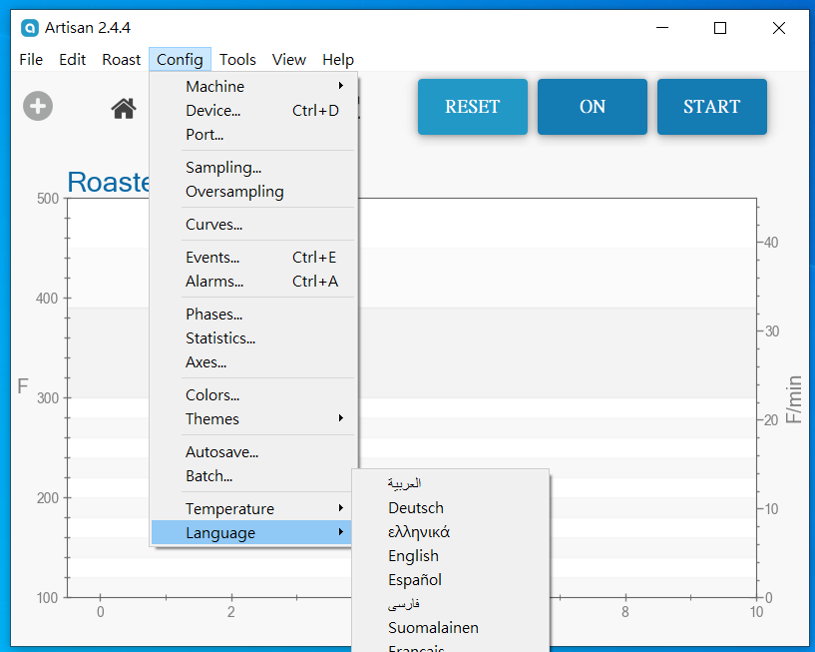This screenshot has height=652, width=815.
Task: Click the home icon in toolbar
Action: click(x=124, y=108)
